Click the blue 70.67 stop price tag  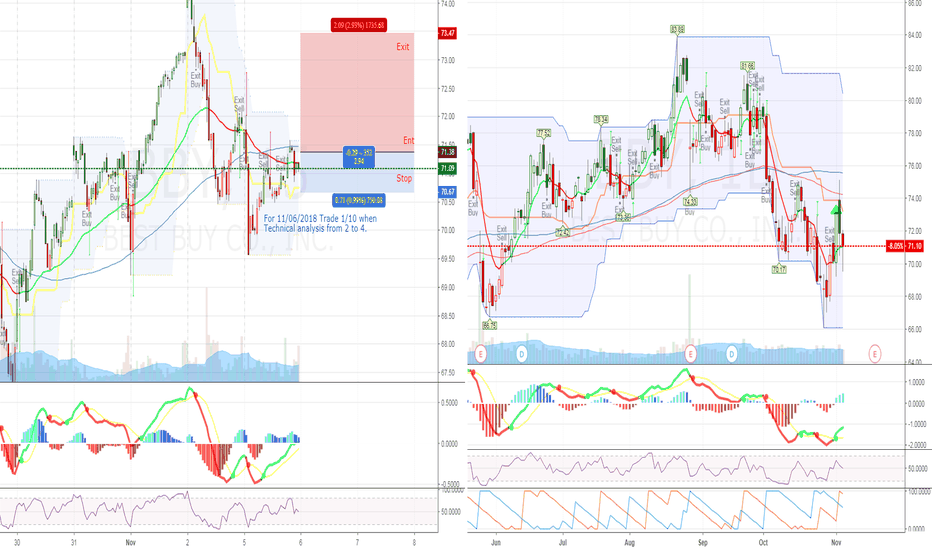tap(447, 192)
